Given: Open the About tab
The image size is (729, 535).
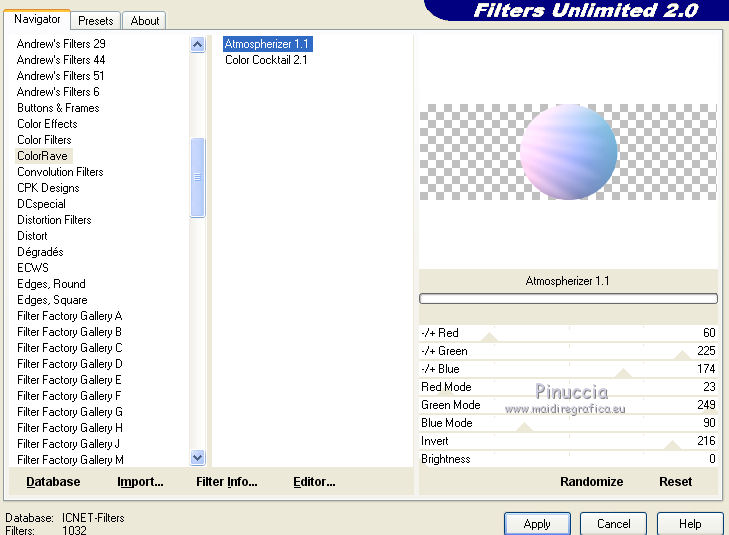Looking at the screenshot, I should 145,21.
